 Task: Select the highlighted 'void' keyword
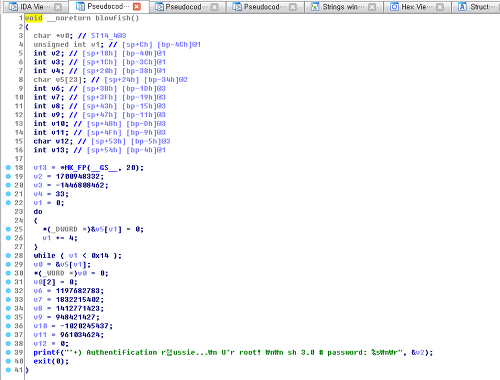click(34, 18)
